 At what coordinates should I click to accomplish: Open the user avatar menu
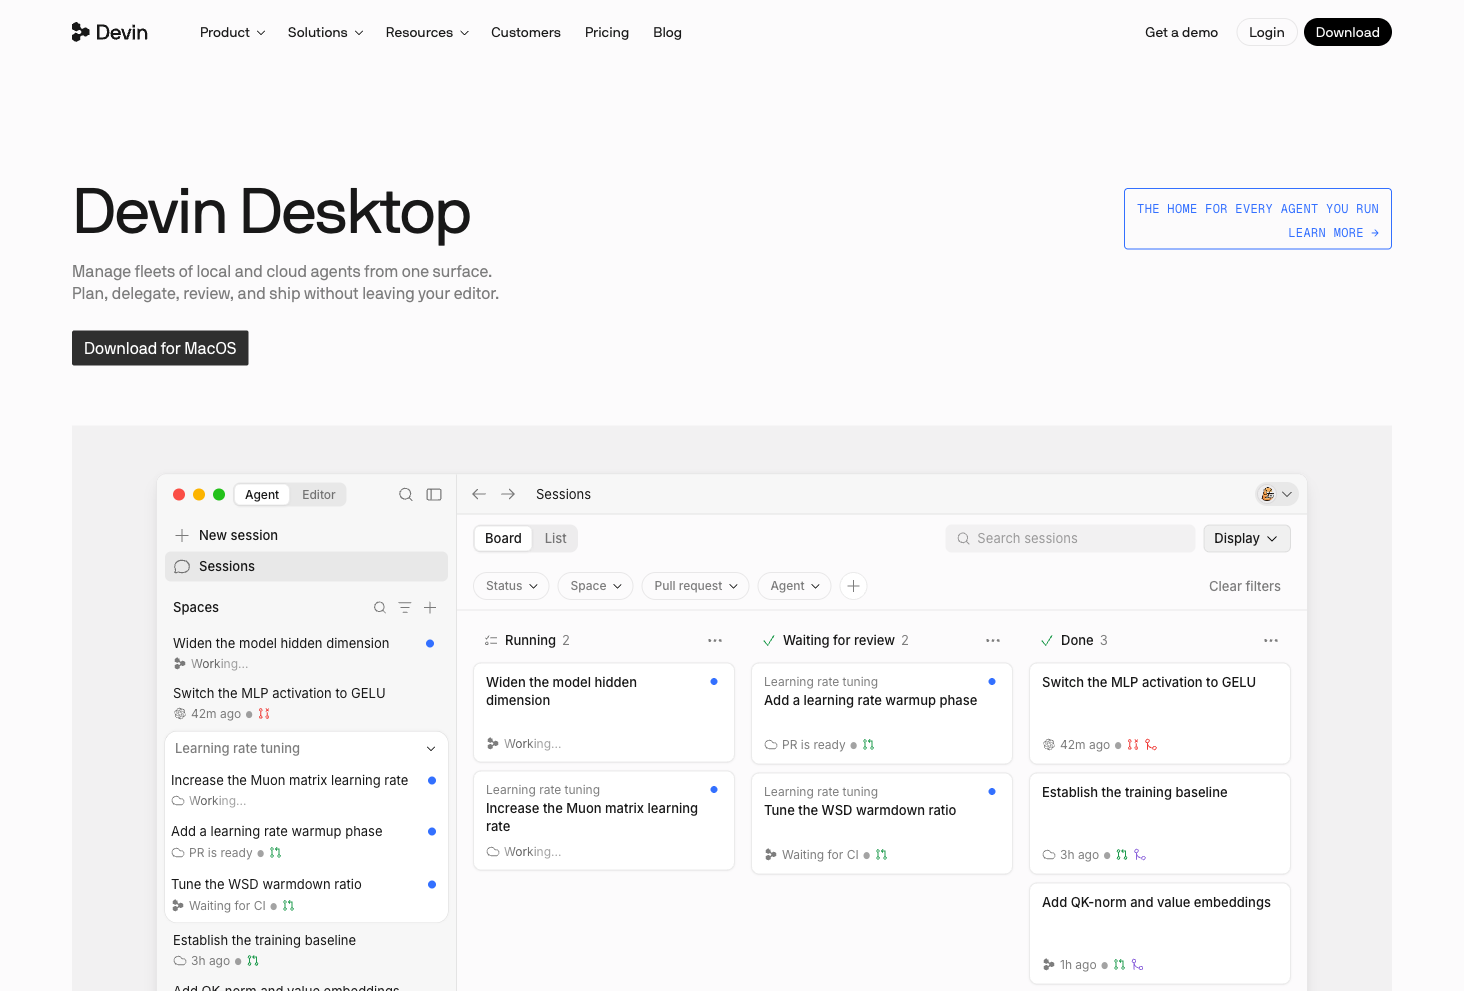coord(1276,494)
